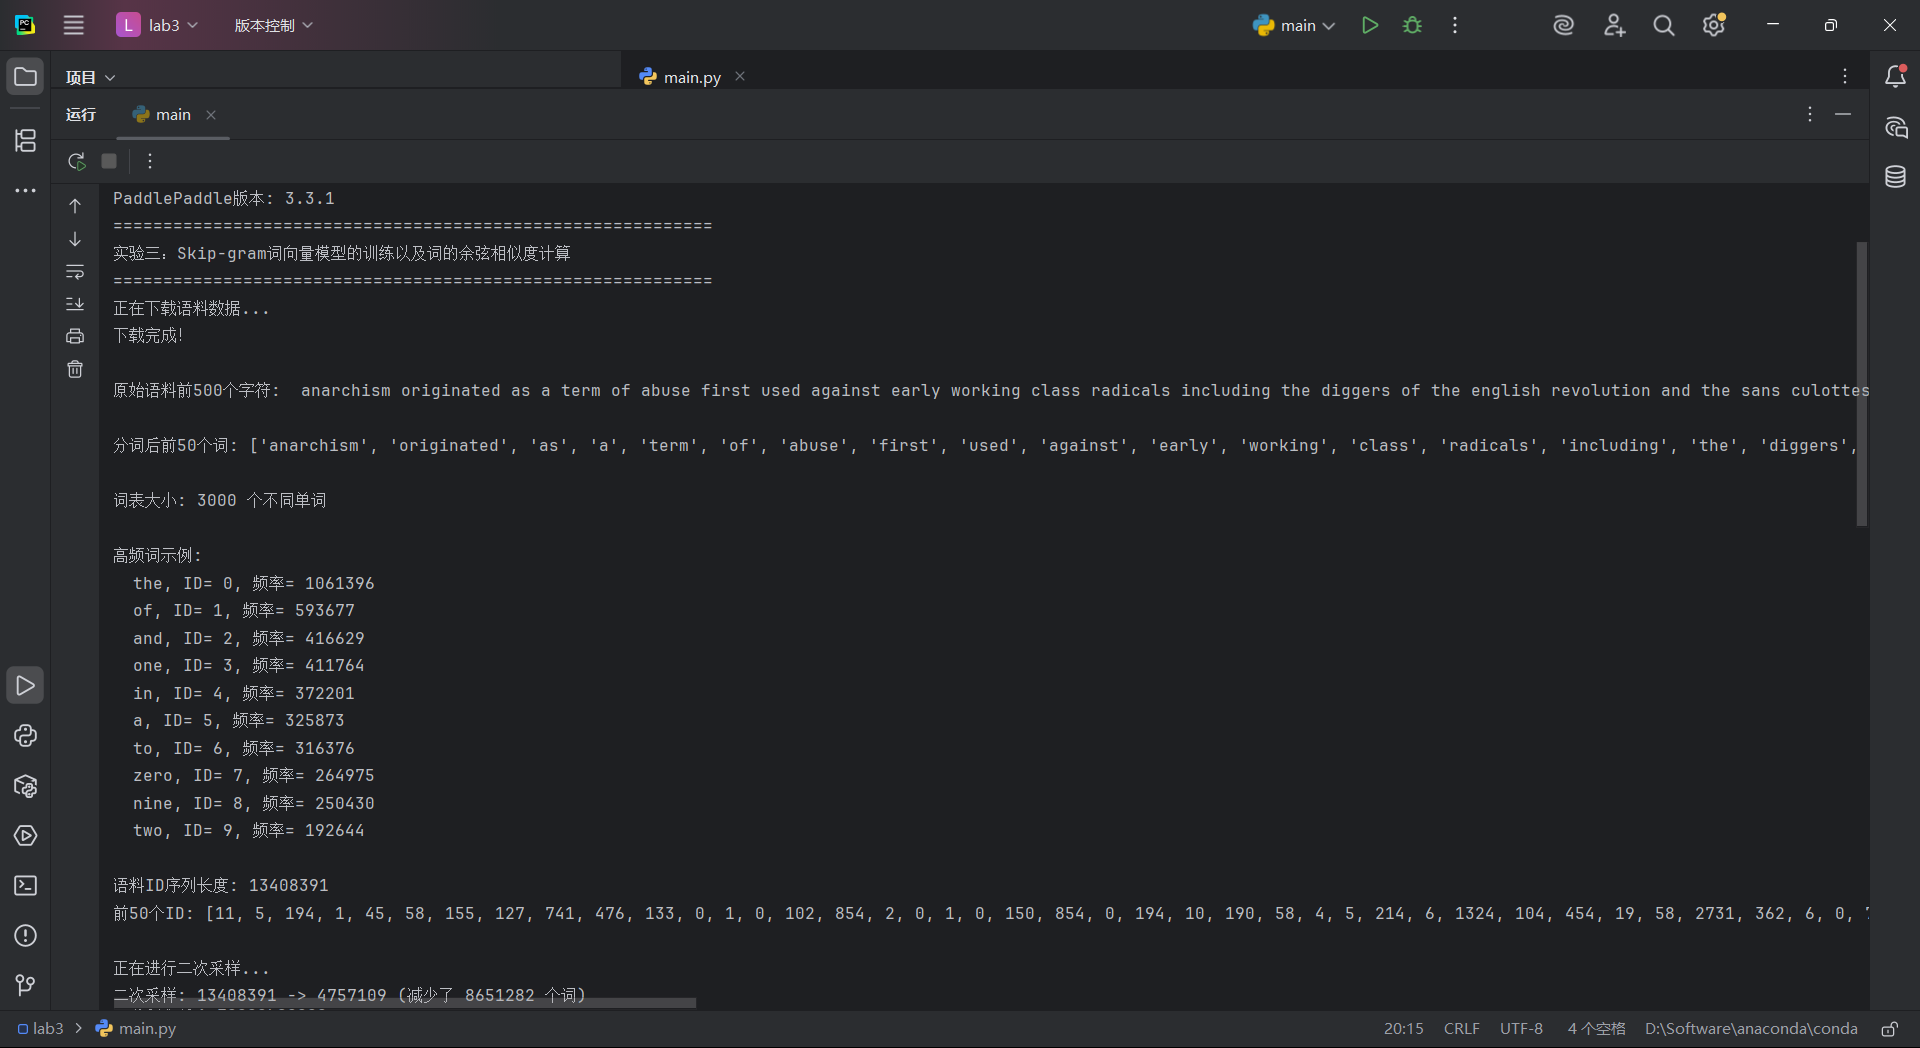The height and width of the screenshot is (1048, 1920).
Task: Click the horizontal console scrollbar
Action: pyautogui.click(x=404, y=1002)
